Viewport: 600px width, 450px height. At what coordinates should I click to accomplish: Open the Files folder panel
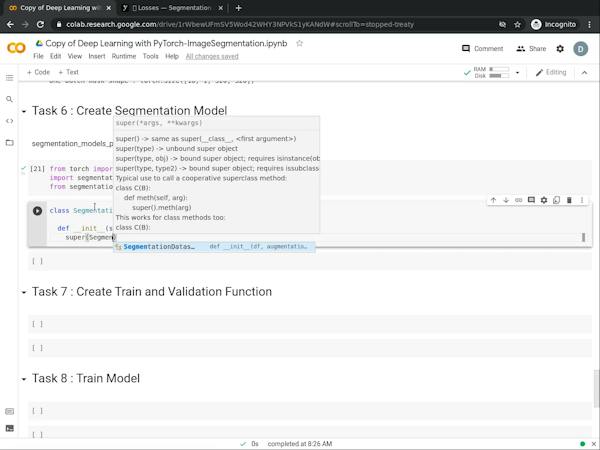pos(10,143)
